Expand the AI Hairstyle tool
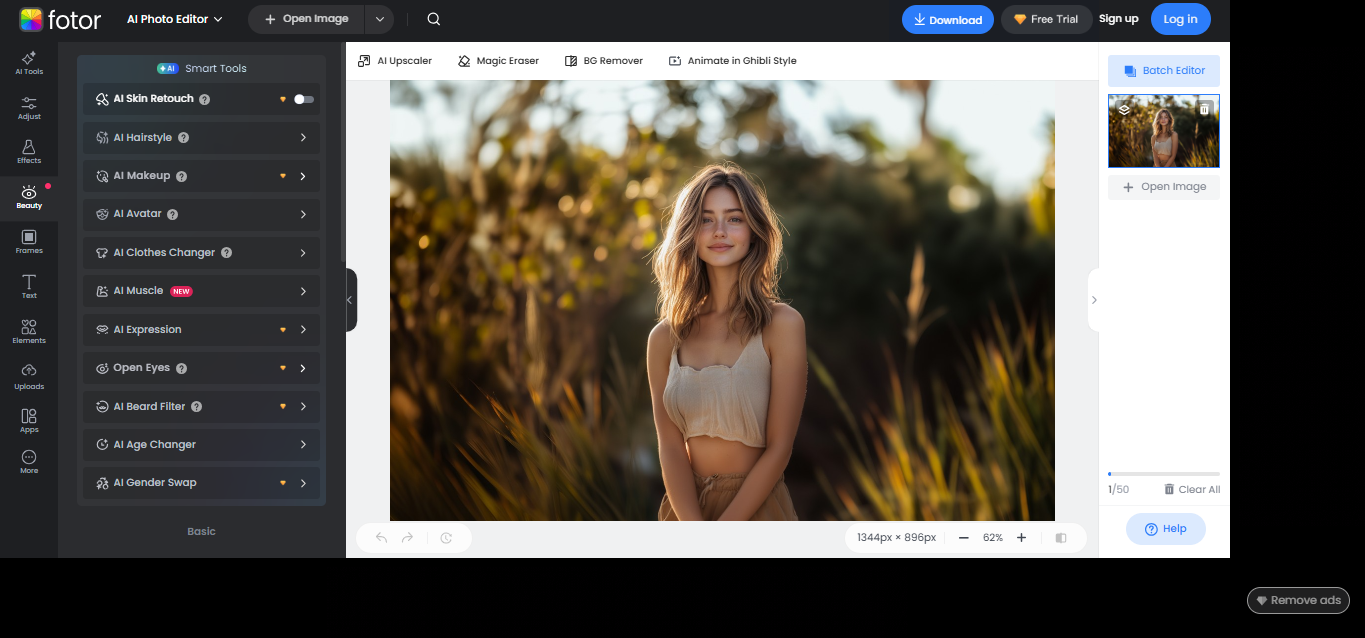 (303, 137)
